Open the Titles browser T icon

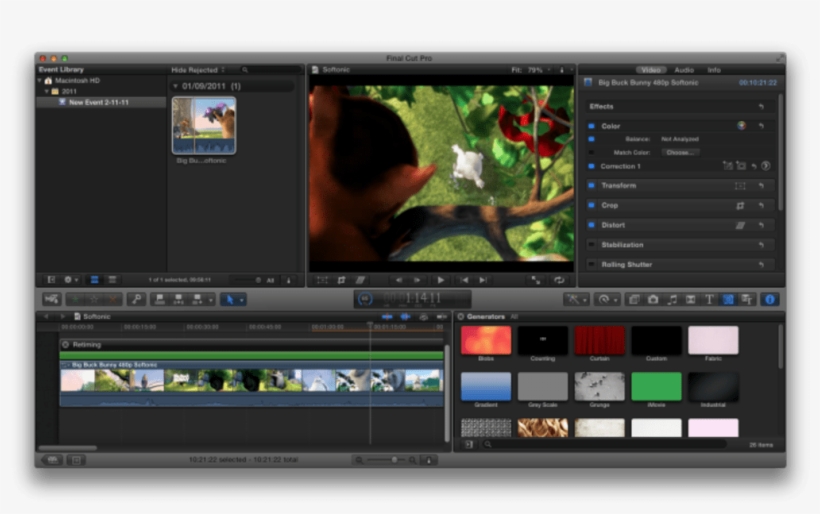click(710, 299)
